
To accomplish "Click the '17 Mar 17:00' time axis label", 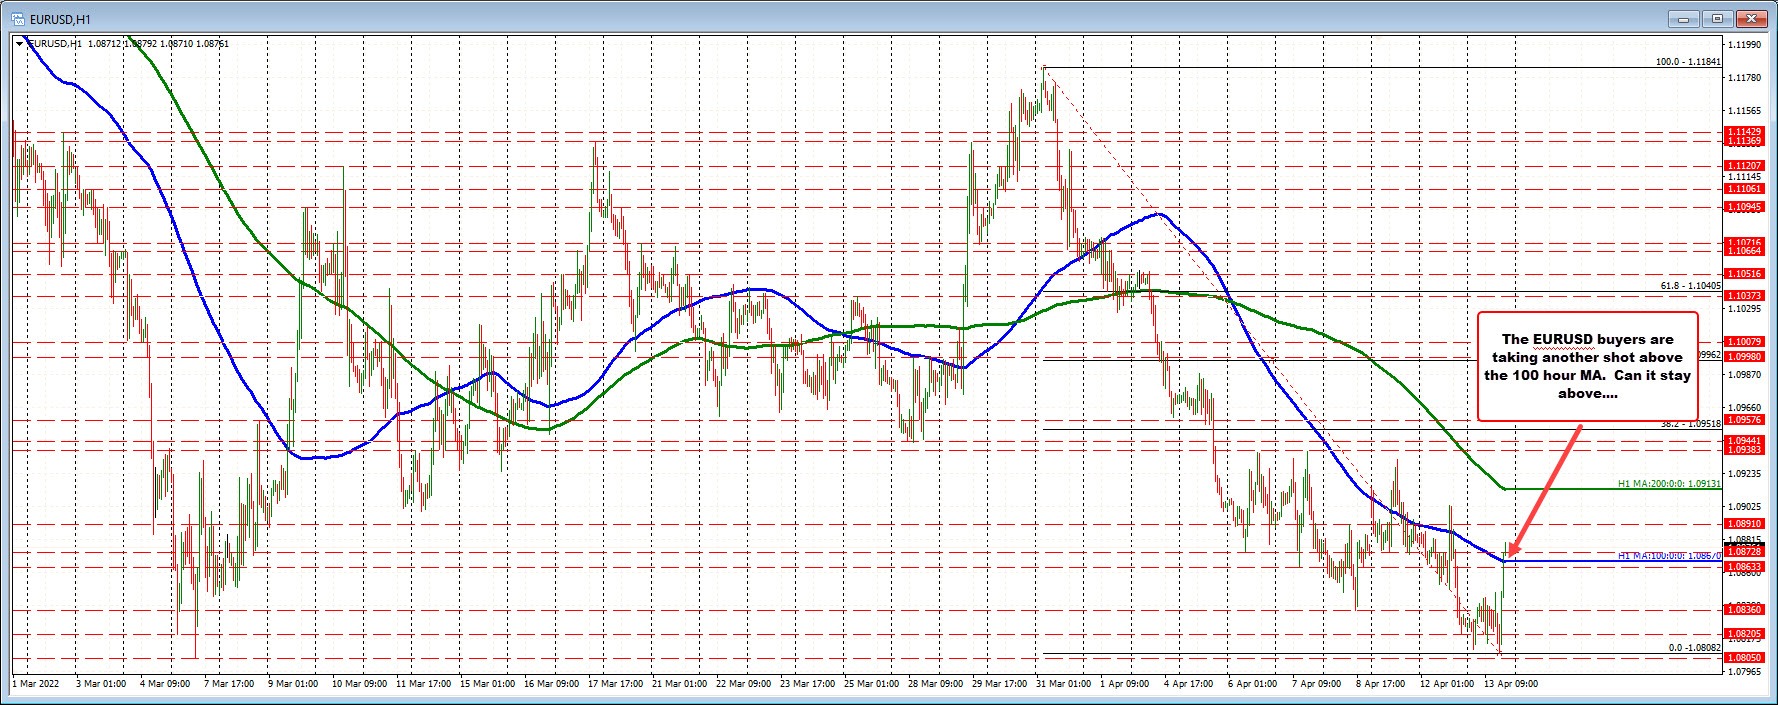I will (x=616, y=684).
